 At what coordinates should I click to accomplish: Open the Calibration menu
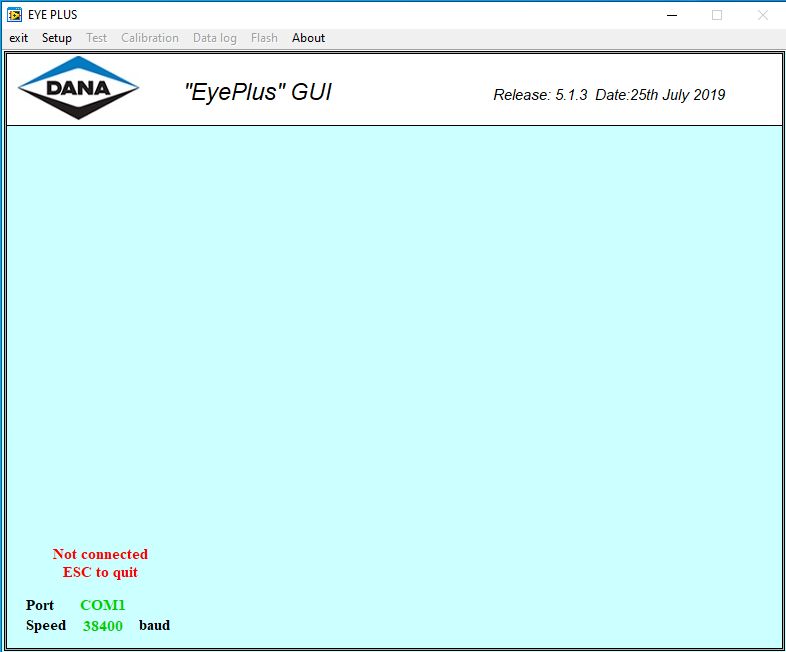click(x=150, y=38)
